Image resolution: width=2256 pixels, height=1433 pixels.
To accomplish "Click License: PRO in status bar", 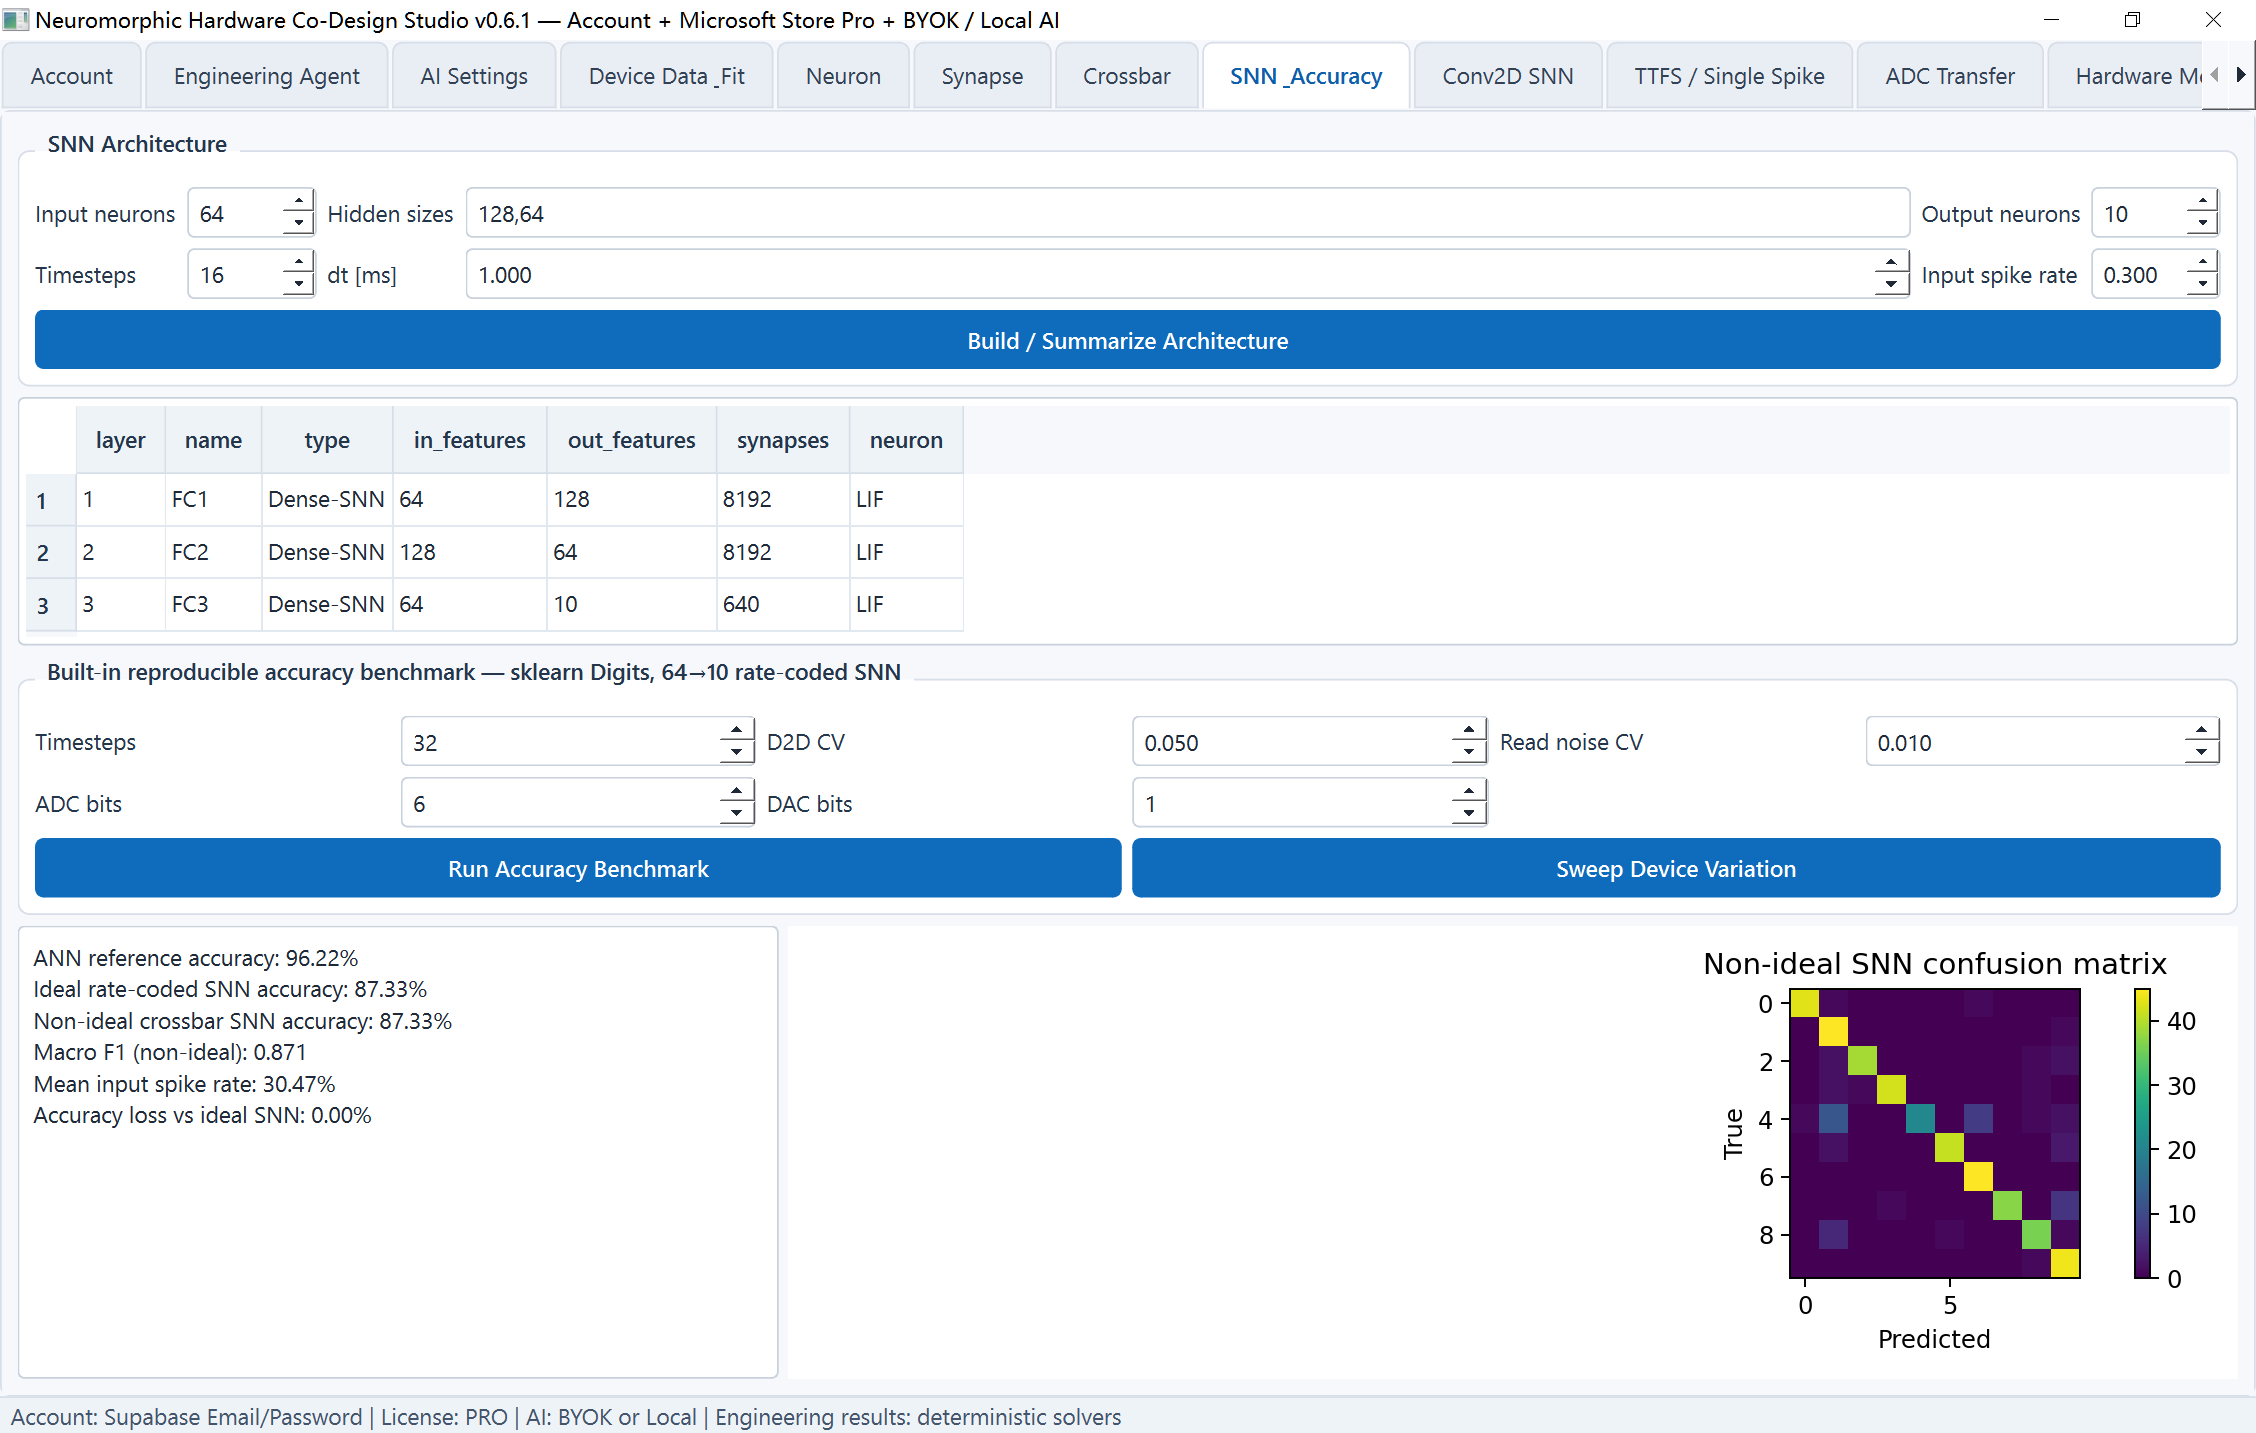I will click(x=444, y=1417).
